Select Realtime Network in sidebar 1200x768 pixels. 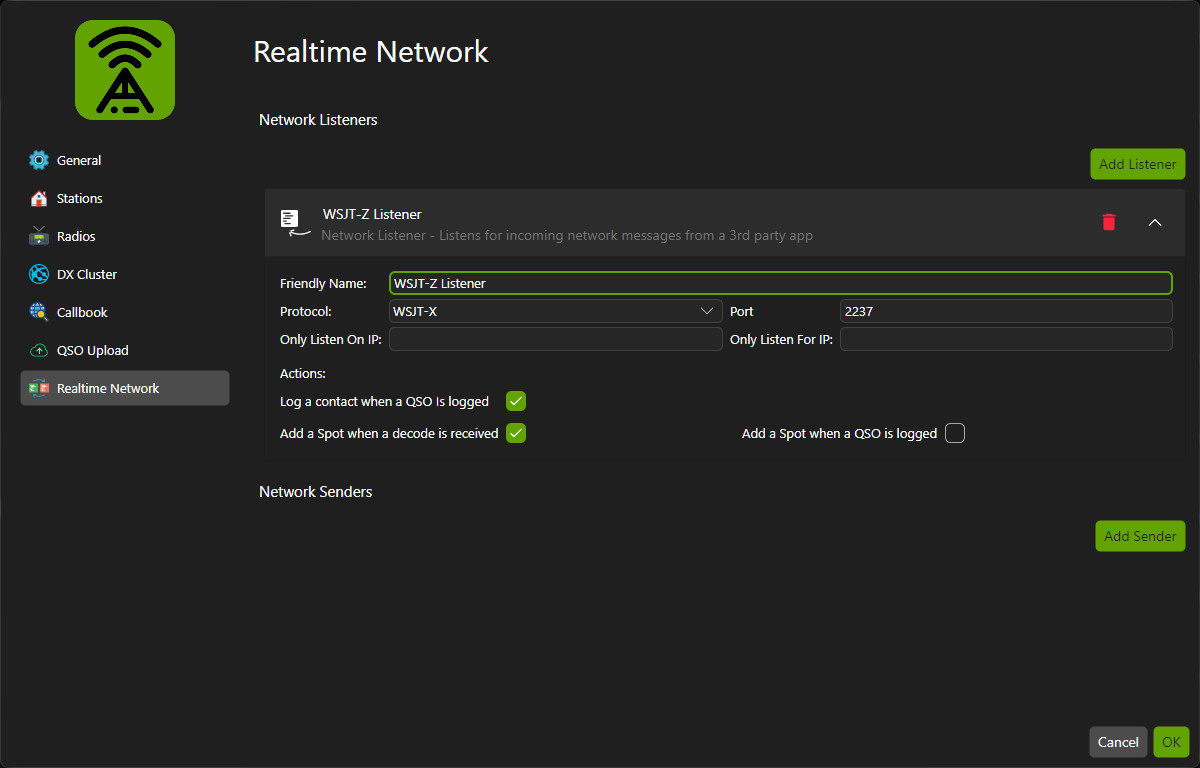click(x=125, y=388)
